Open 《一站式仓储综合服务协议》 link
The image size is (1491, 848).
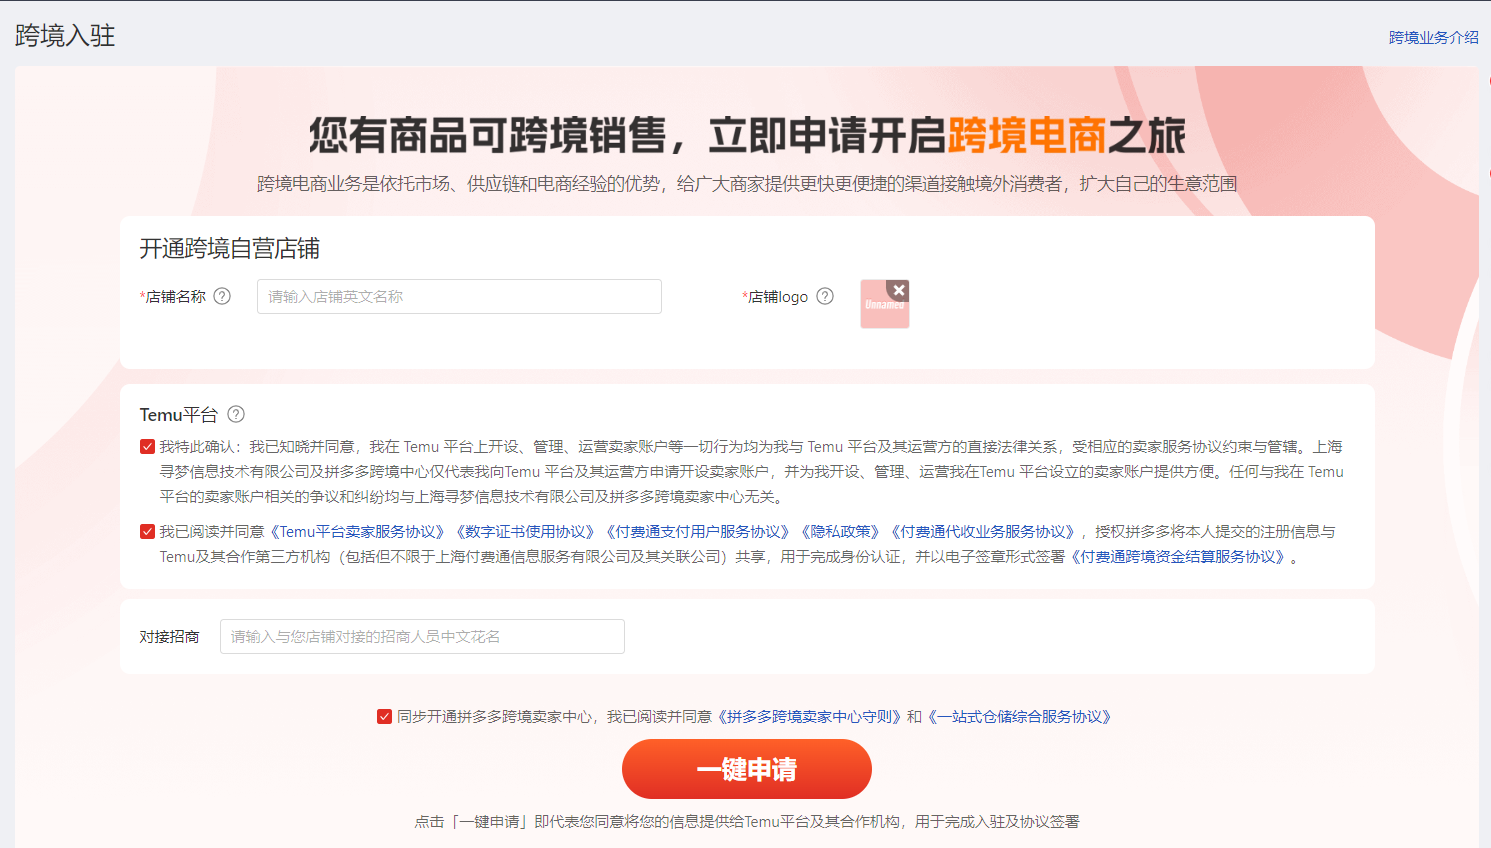point(1019,717)
